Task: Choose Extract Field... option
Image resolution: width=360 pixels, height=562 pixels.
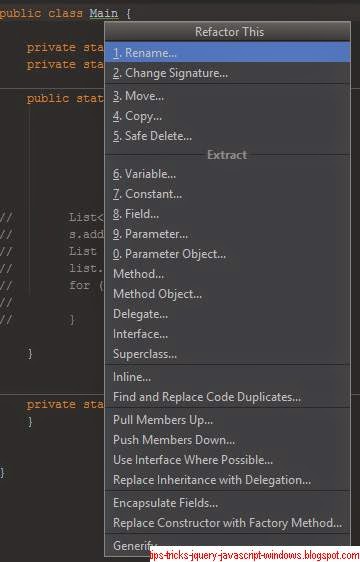Action: [227, 214]
